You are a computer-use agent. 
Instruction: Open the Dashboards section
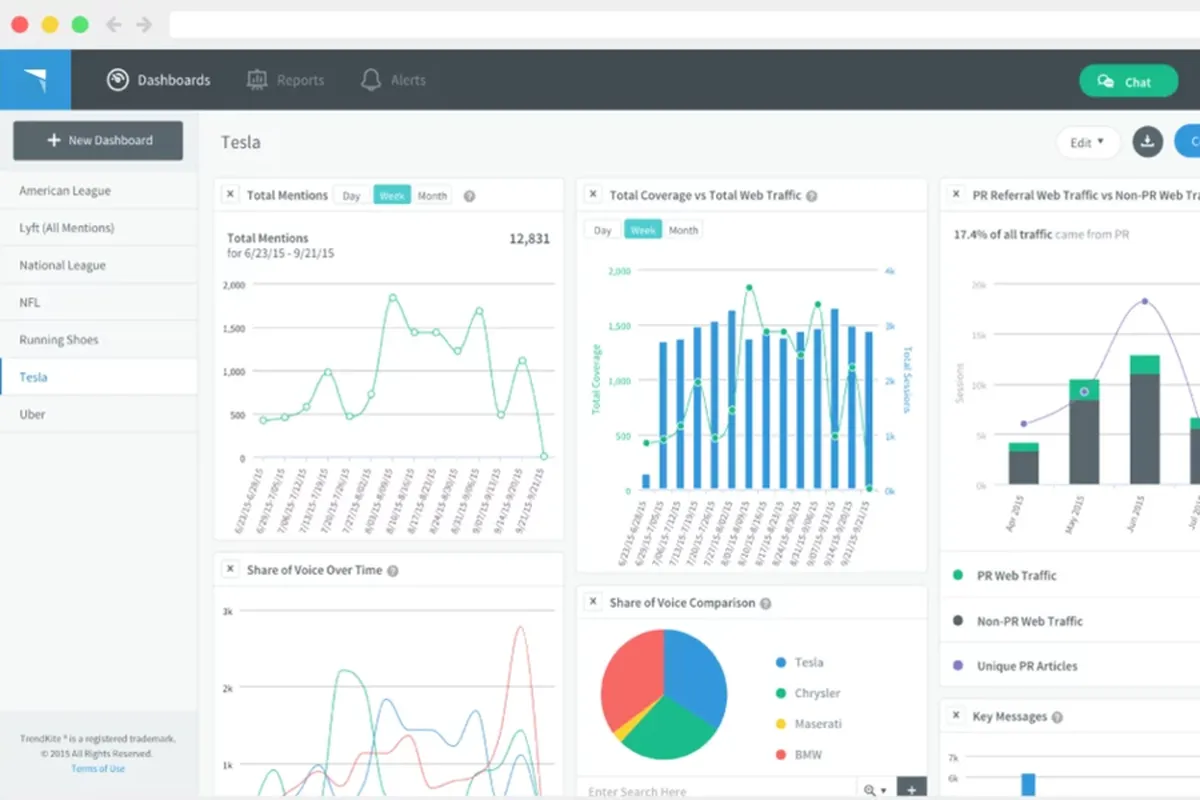(x=159, y=80)
